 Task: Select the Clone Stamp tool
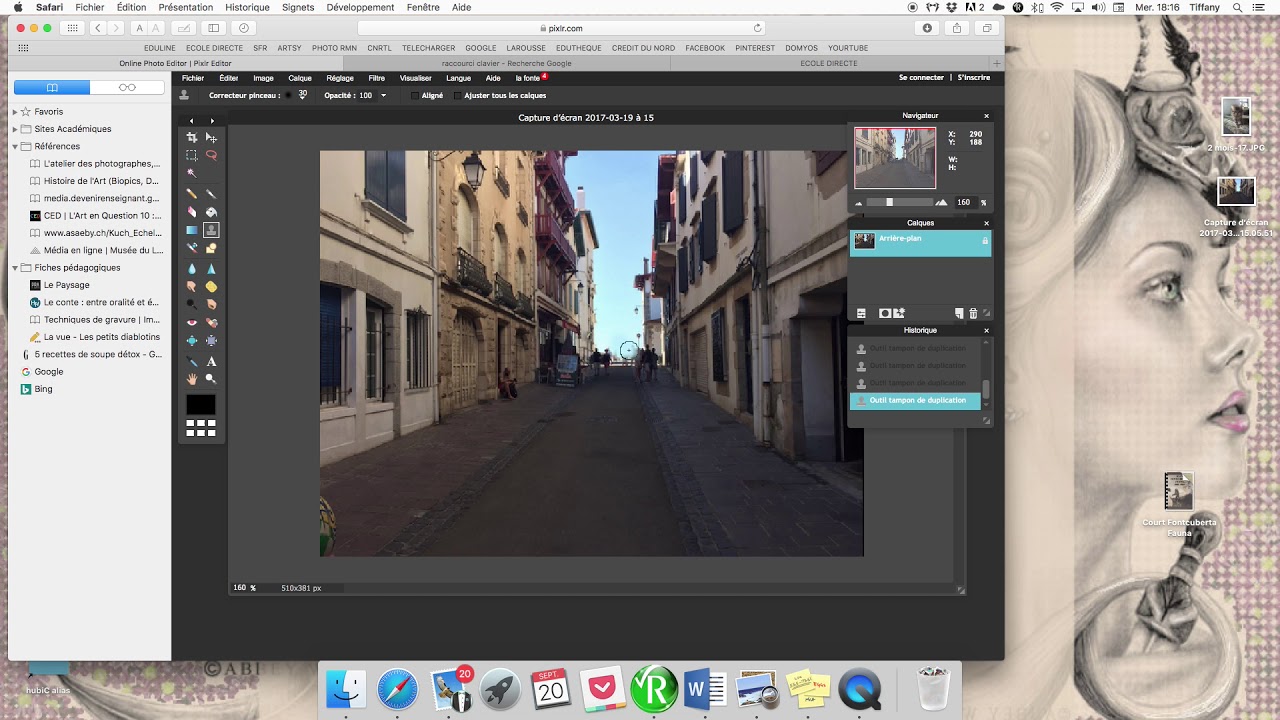211,230
